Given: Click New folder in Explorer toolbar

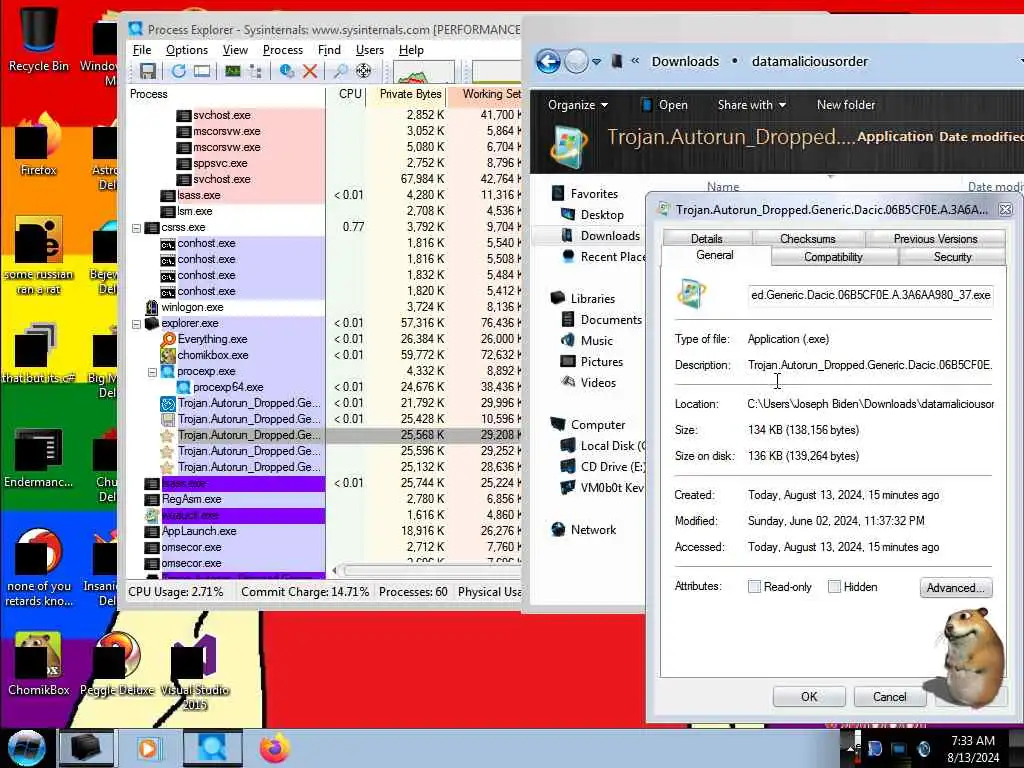Looking at the screenshot, I should pyautogui.click(x=846, y=105).
